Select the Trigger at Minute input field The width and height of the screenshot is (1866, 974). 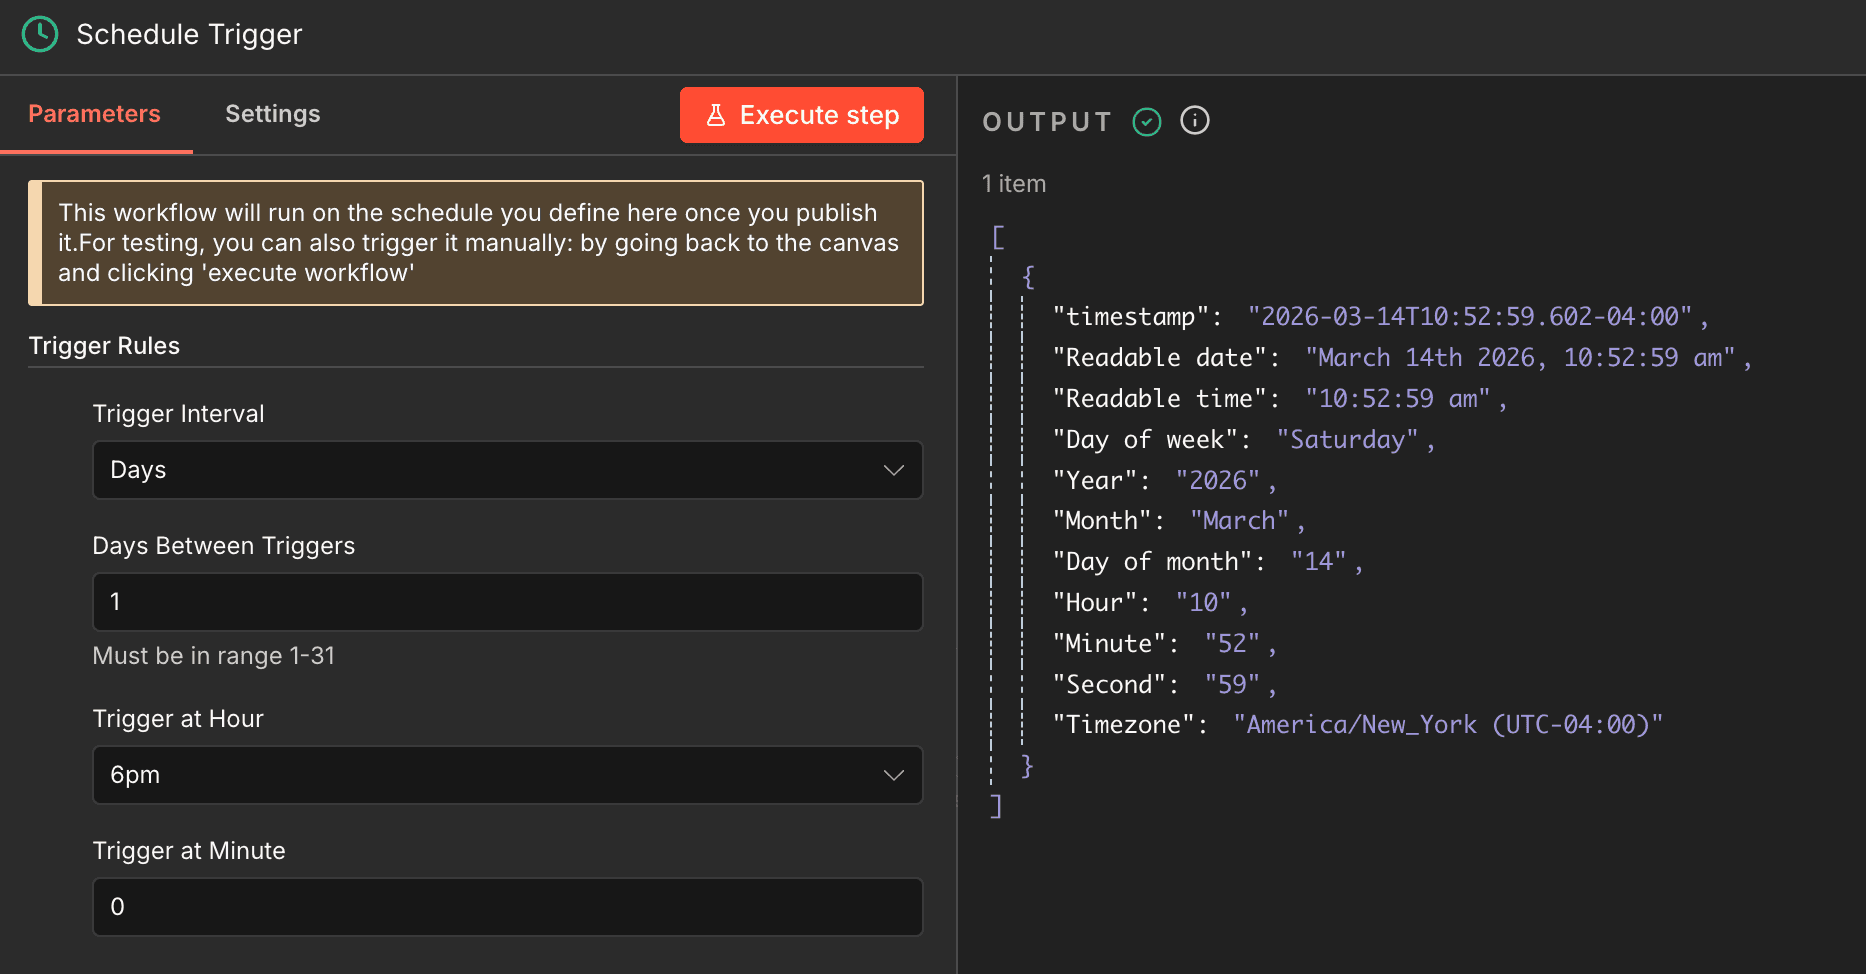[x=507, y=906]
